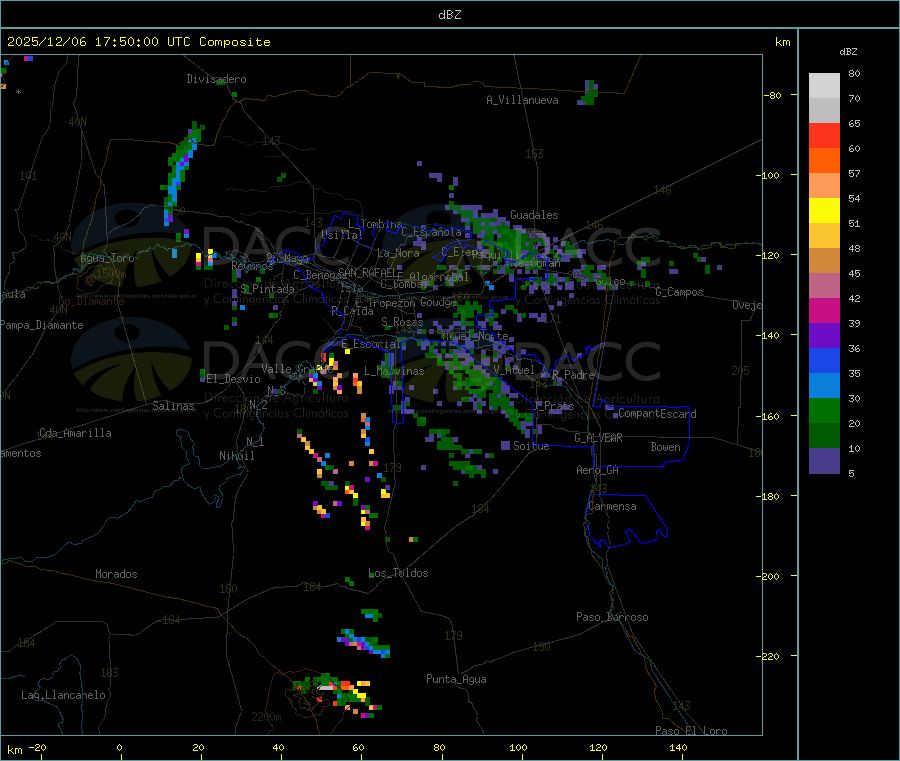This screenshot has height=761, width=900.
Task: Click the Morados map label
Action: click(x=116, y=574)
